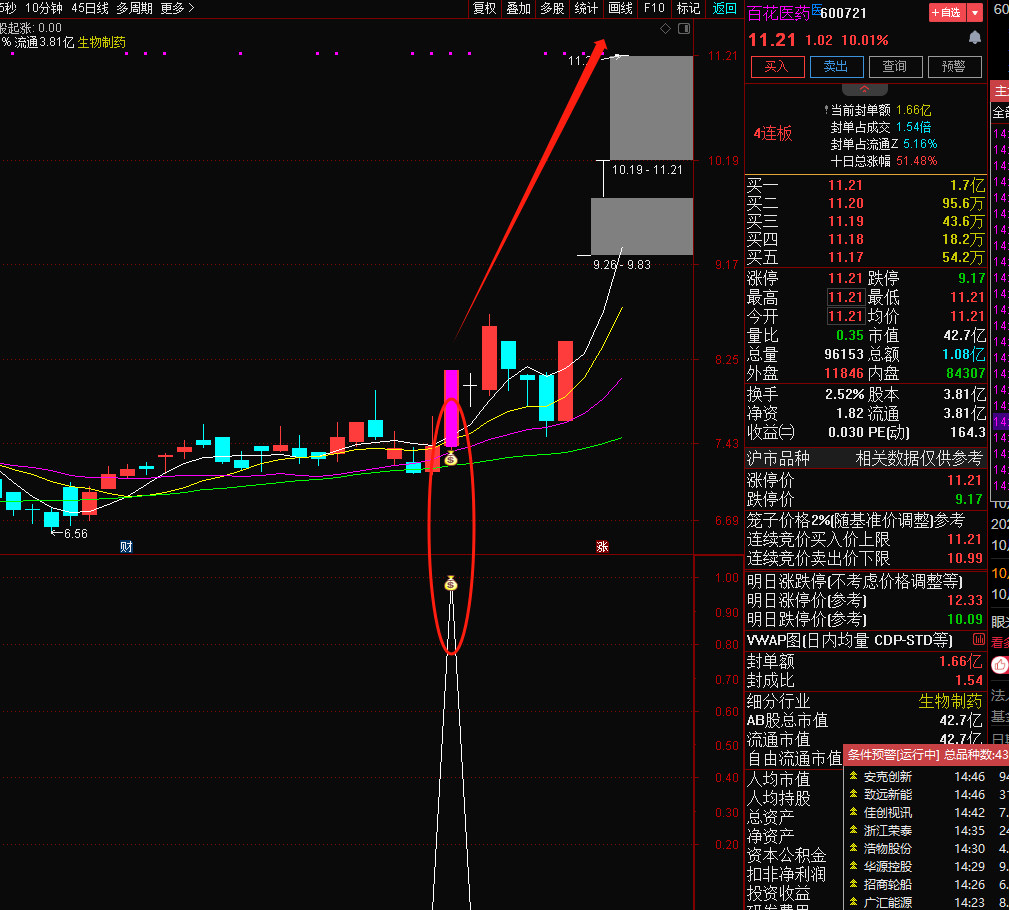
Task: Click the money bag marker in indicator pane
Action: click(x=450, y=583)
